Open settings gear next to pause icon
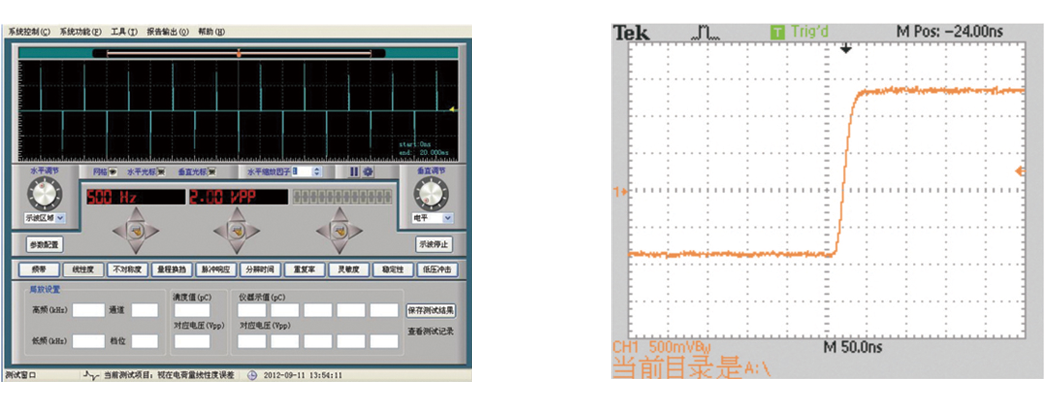This screenshot has height=403, width=1048. (367, 172)
